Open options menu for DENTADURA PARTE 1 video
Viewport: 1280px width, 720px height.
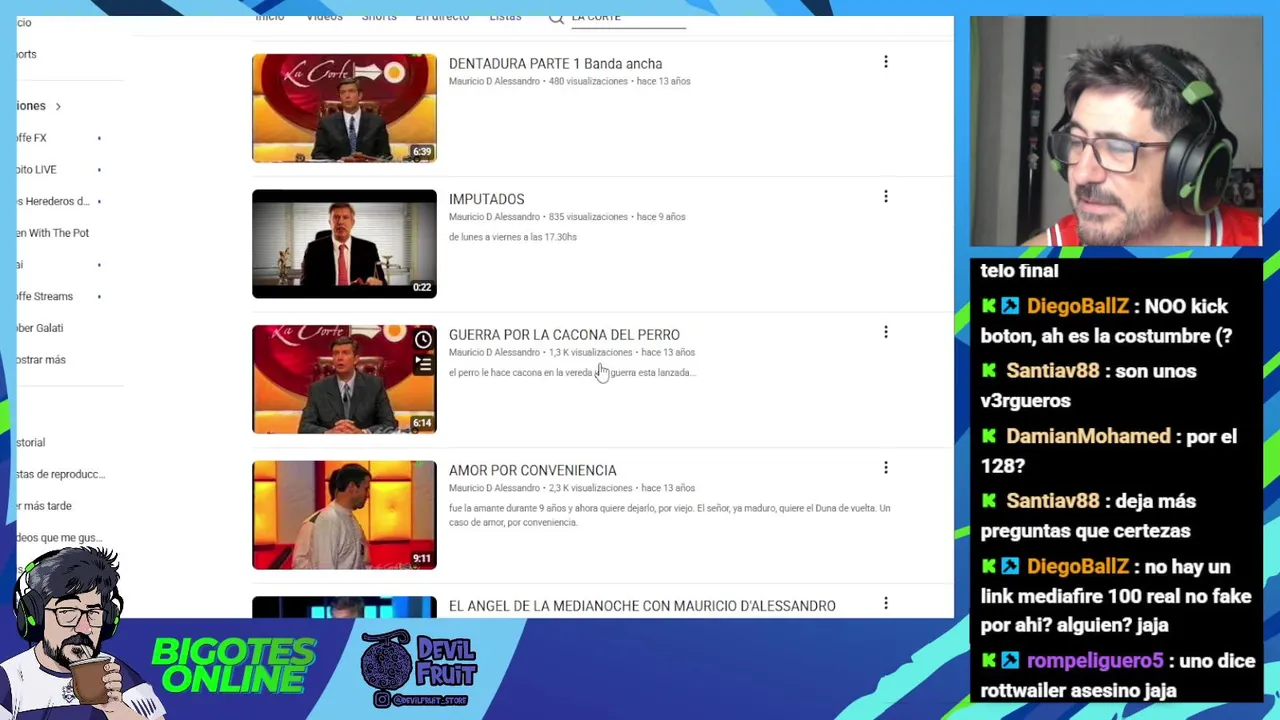pyautogui.click(x=885, y=62)
